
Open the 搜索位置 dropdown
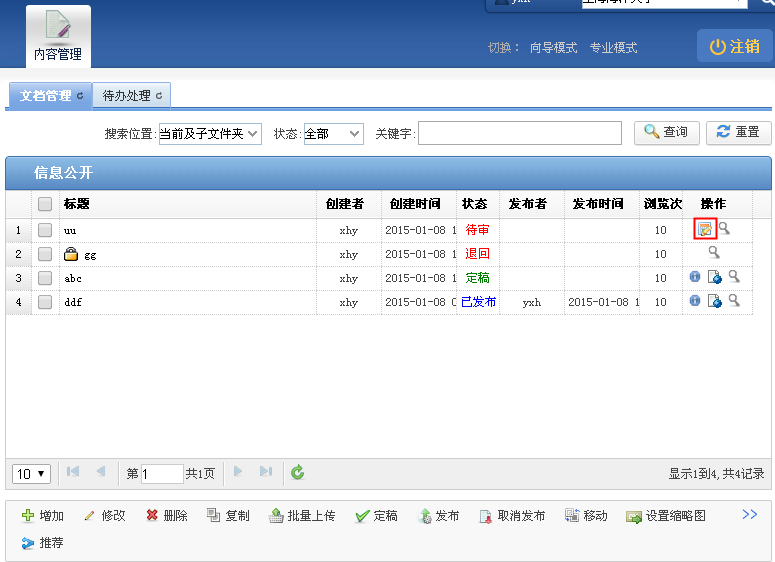tap(210, 133)
